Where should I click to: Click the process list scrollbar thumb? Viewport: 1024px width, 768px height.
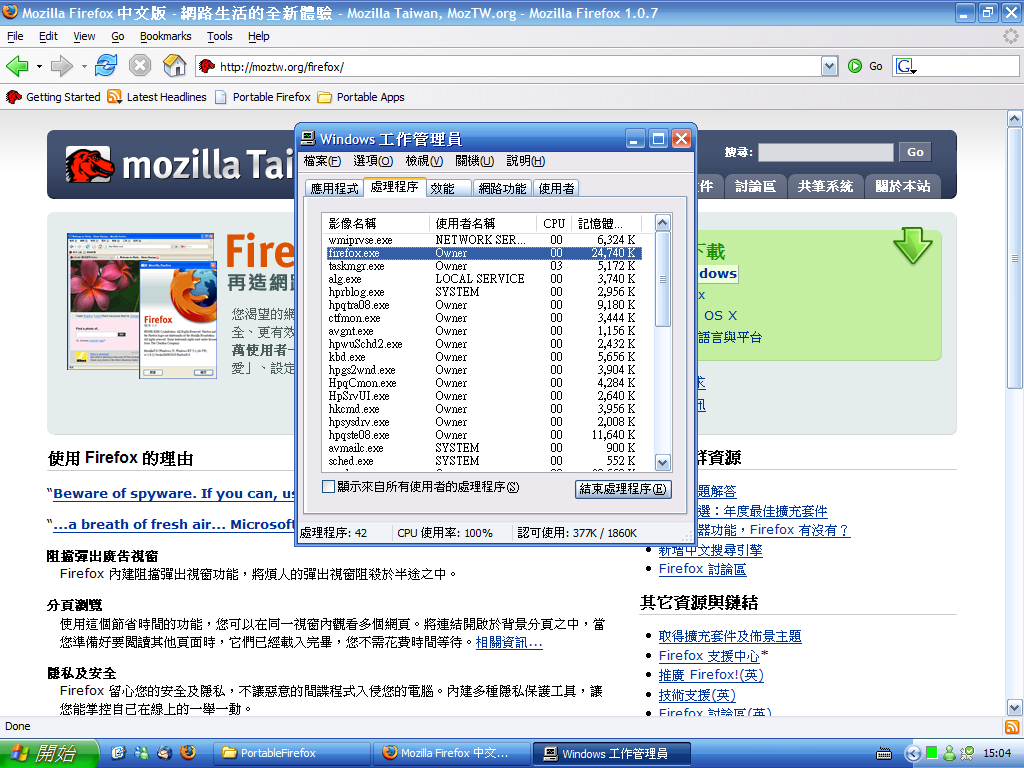coord(662,279)
